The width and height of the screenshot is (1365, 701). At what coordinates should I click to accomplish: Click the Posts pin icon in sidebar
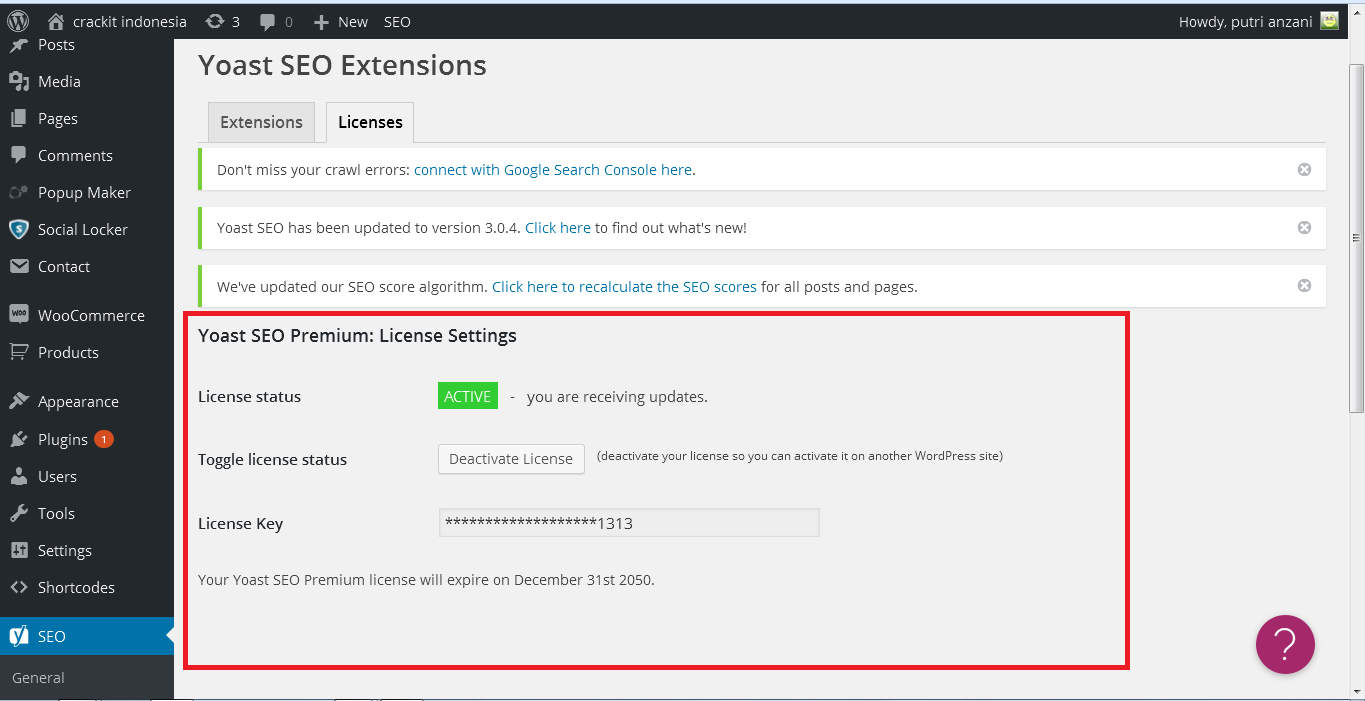click(18, 45)
